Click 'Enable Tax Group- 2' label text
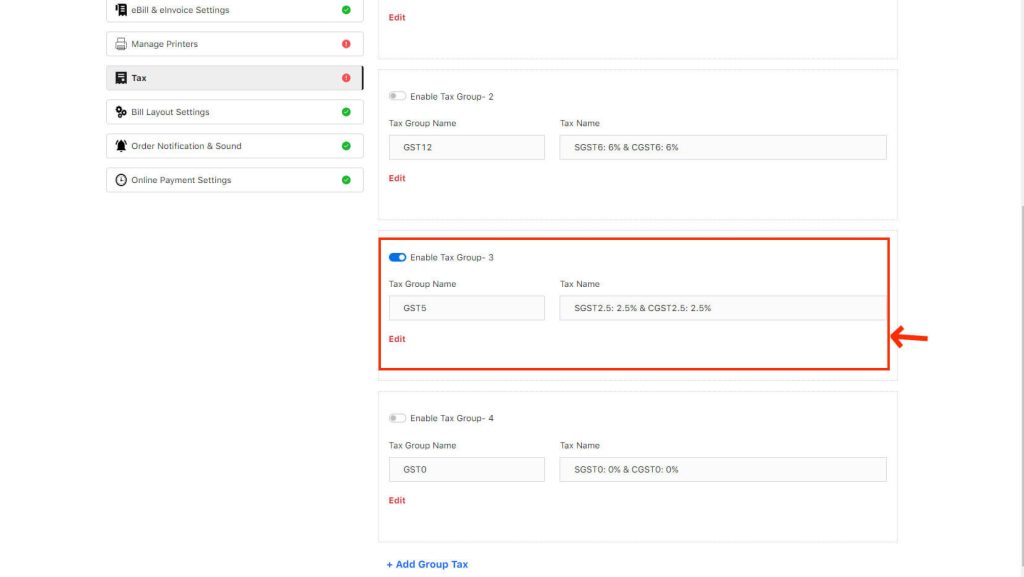Screen dimensions: 1024x577 pos(452,97)
